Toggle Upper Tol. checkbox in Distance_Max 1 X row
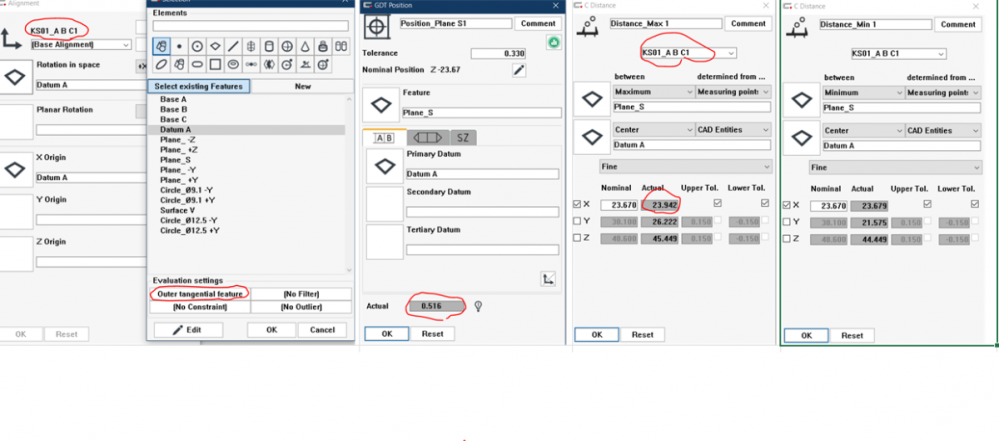This screenshot has height=441, width=999. pos(718,203)
